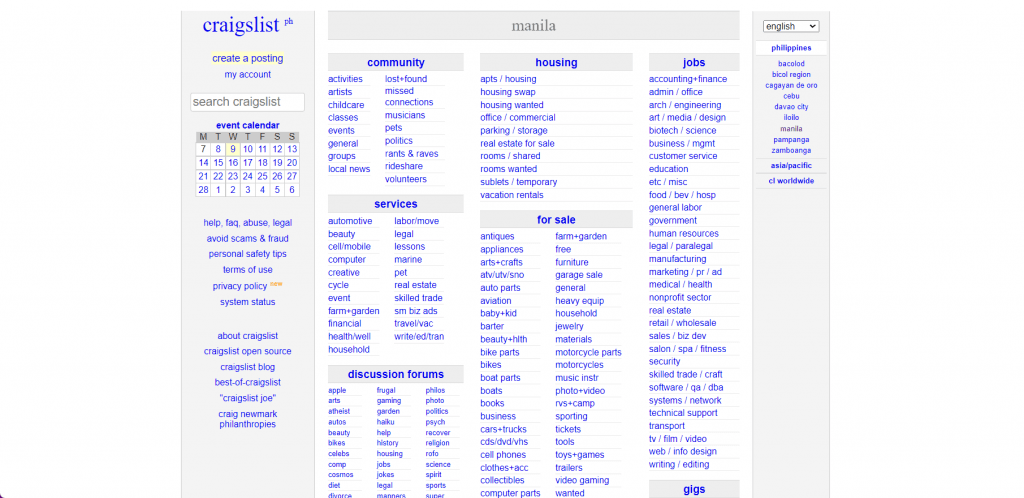Select day 9 in the event calendar
Image resolution: width=1024 pixels, height=498 pixels.
(233, 149)
